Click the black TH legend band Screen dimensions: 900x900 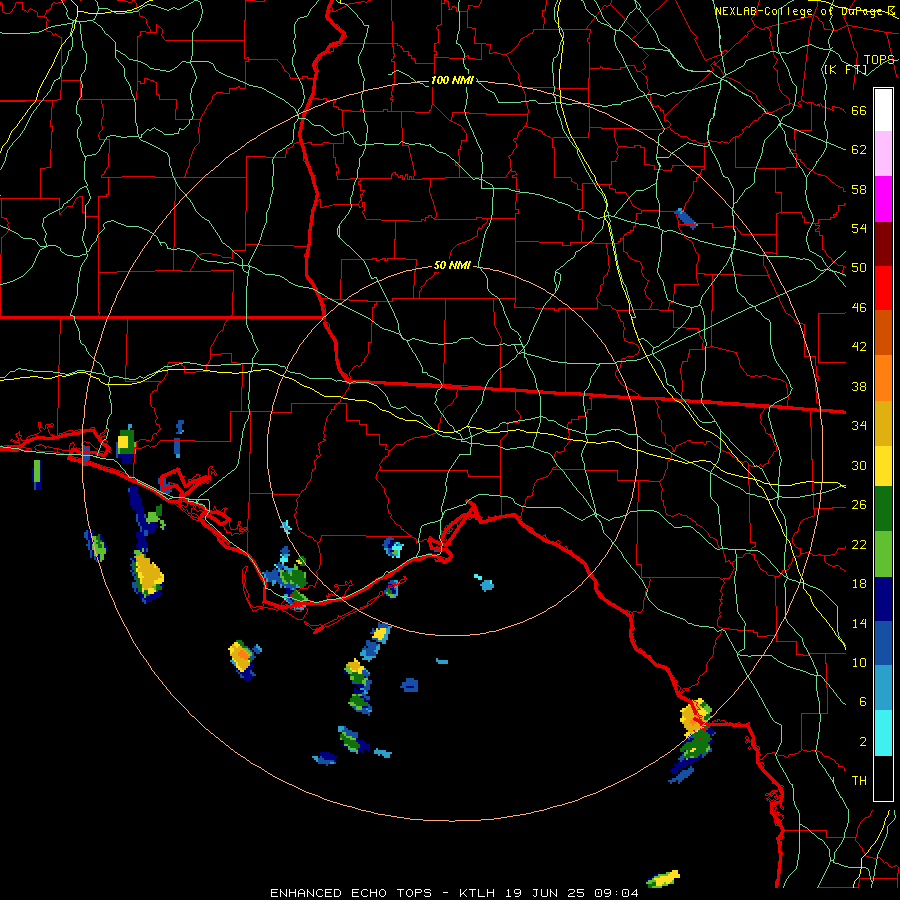click(883, 778)
